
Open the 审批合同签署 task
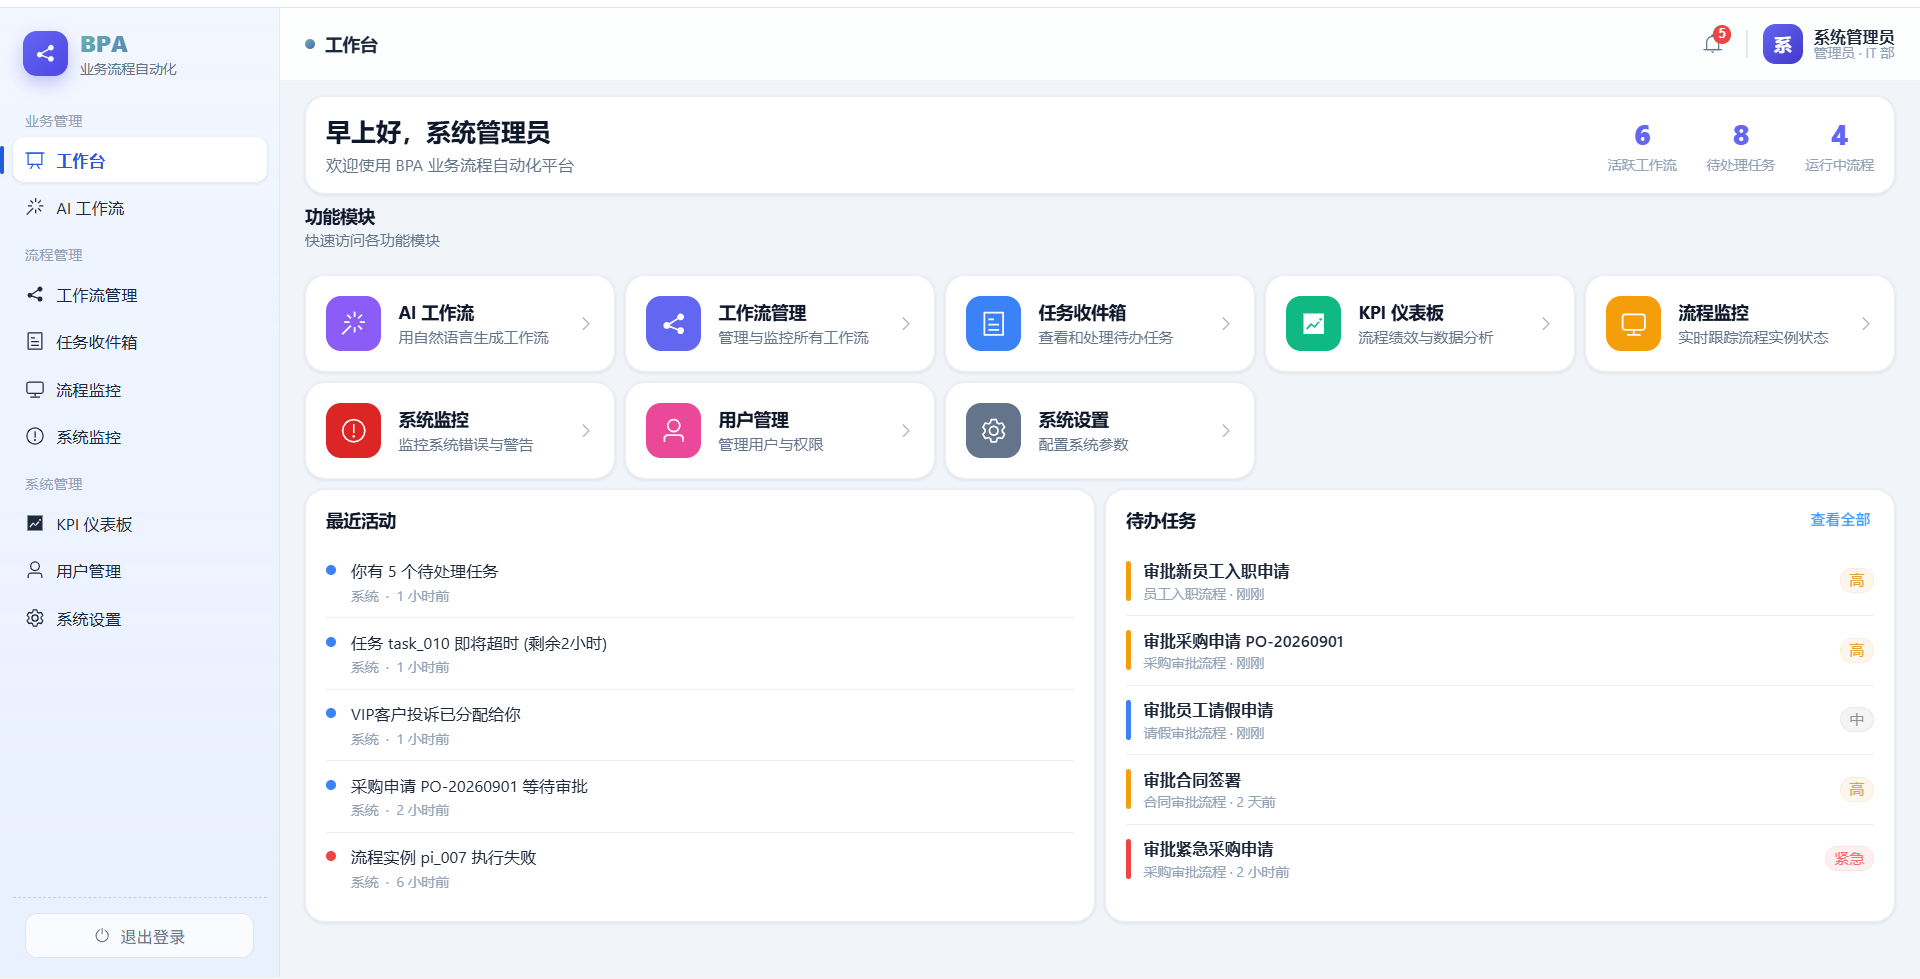1500,790
